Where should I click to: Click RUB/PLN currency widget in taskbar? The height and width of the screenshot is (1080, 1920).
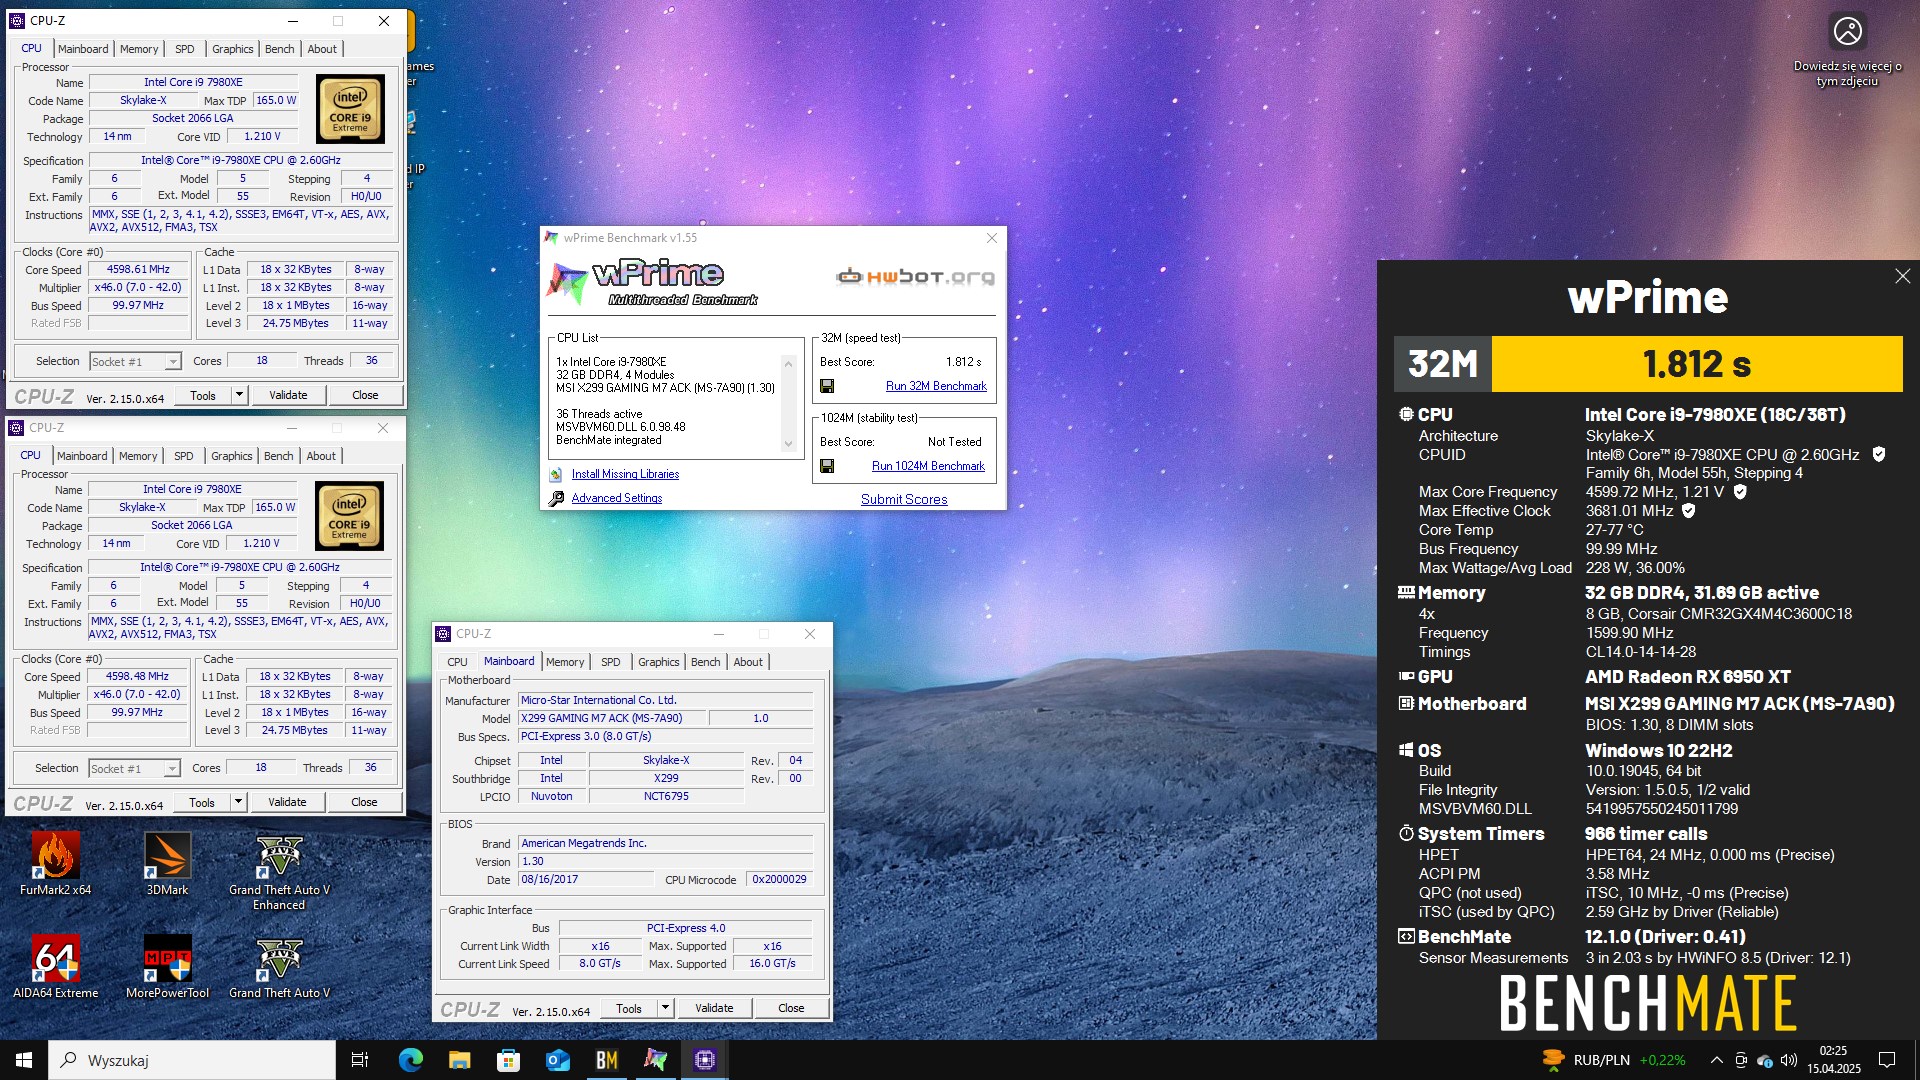click(x=1614, y=1060)
